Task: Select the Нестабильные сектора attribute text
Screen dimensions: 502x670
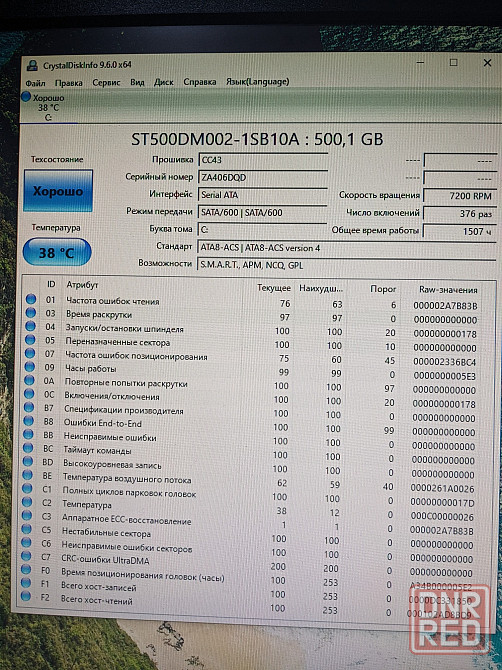Action: 106,533
